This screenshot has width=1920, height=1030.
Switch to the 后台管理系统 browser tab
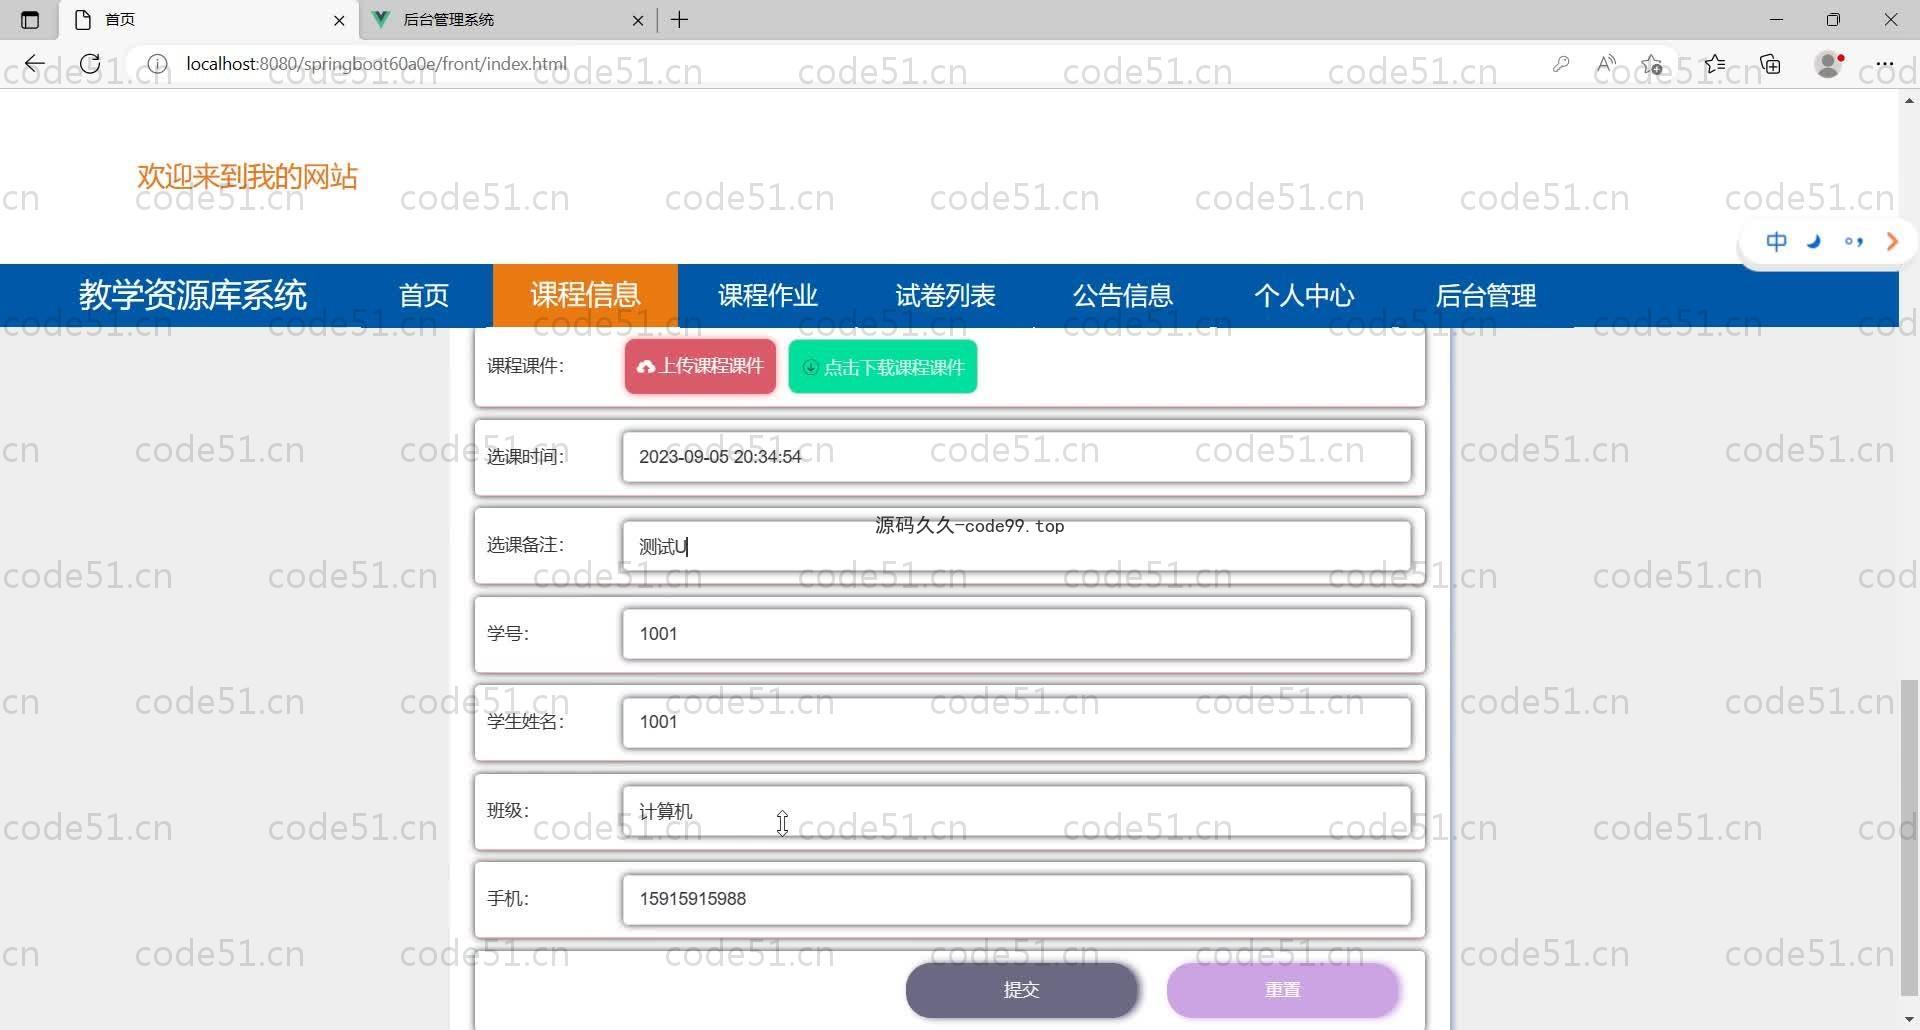pyautogui.click(x=507, y=20)
